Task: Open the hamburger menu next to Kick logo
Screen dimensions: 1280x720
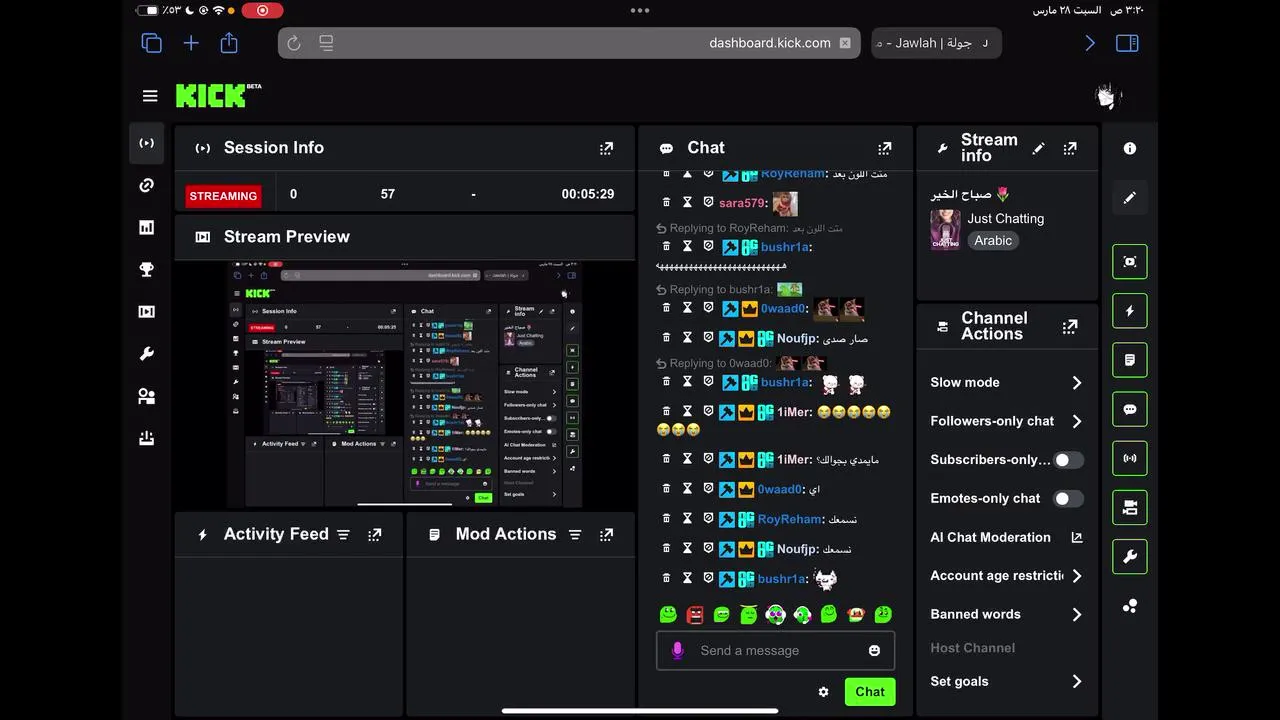Action: pyautogui.click(x=150, y=96)
